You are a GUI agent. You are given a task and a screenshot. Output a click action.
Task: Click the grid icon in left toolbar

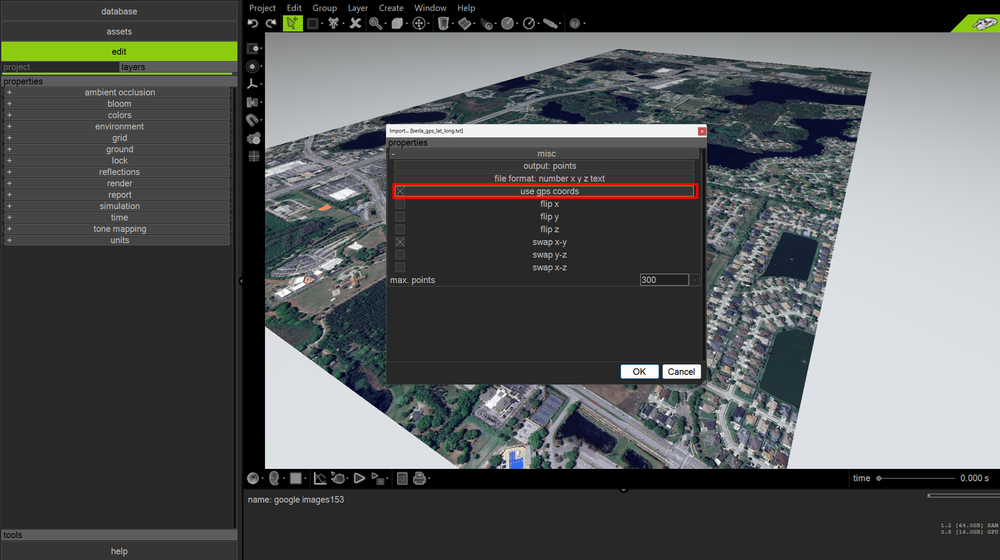[254, 156]
